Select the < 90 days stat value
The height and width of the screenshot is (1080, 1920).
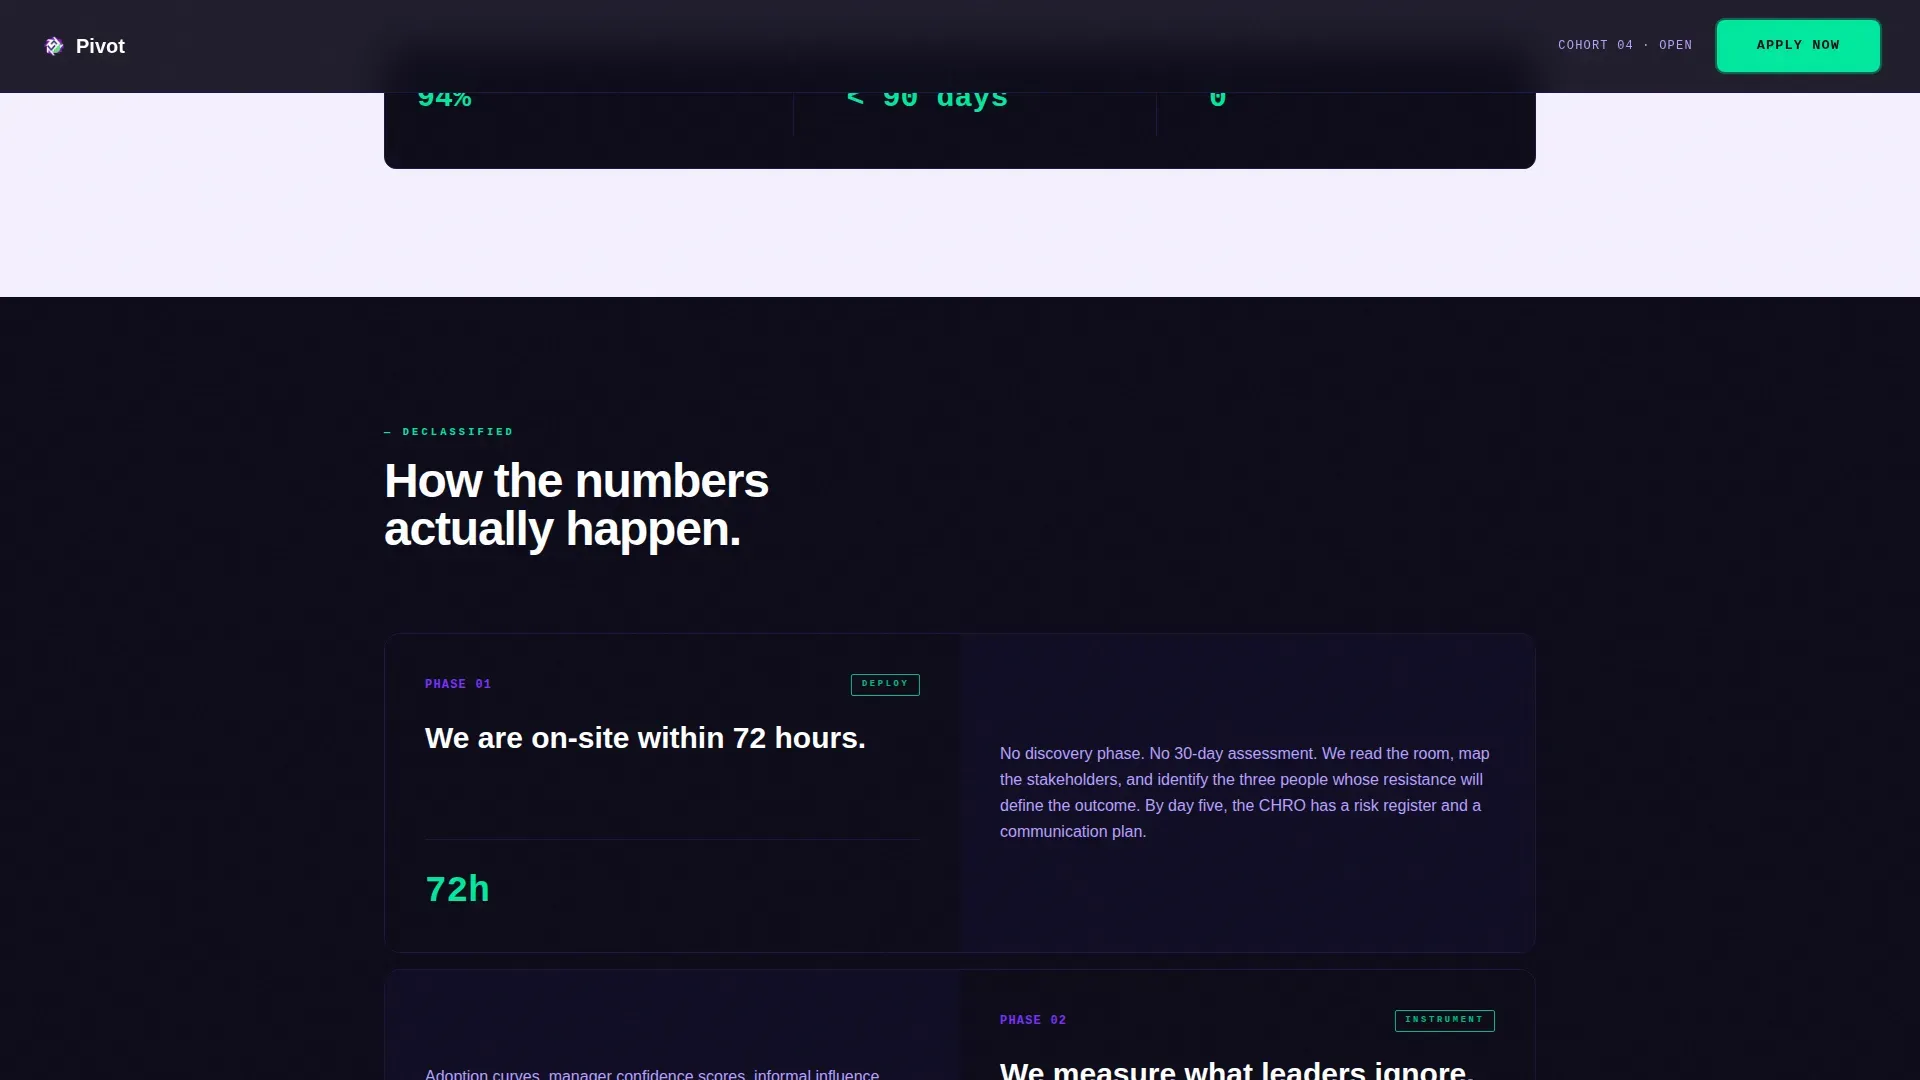point(927,99)
